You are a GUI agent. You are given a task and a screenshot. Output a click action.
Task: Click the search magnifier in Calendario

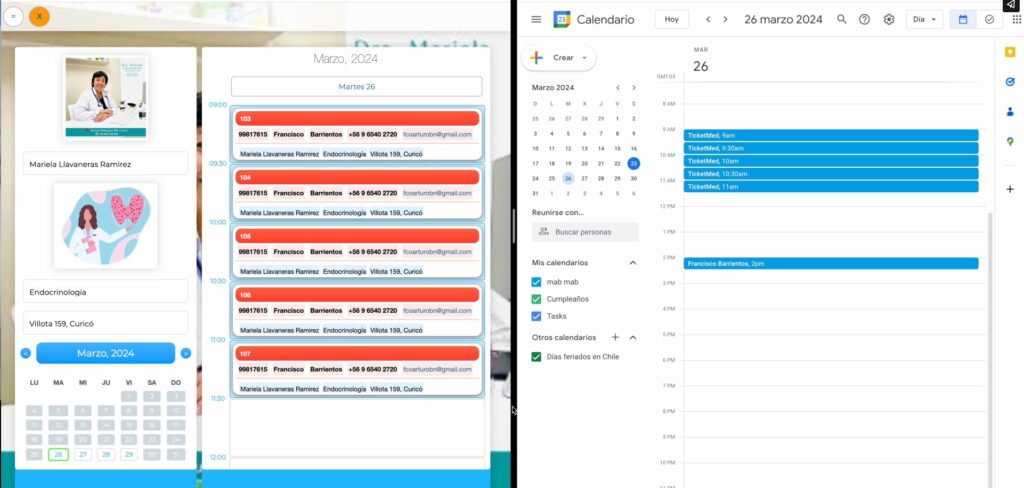pos(841,19)
